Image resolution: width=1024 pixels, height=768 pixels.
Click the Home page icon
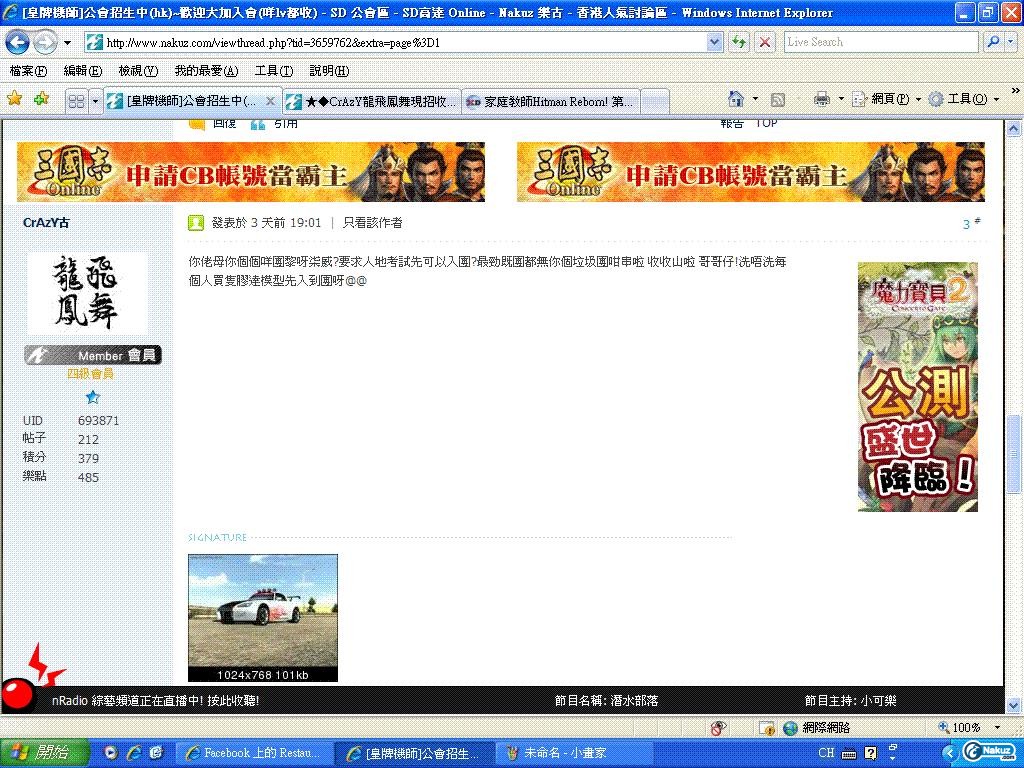click(736, 99)
